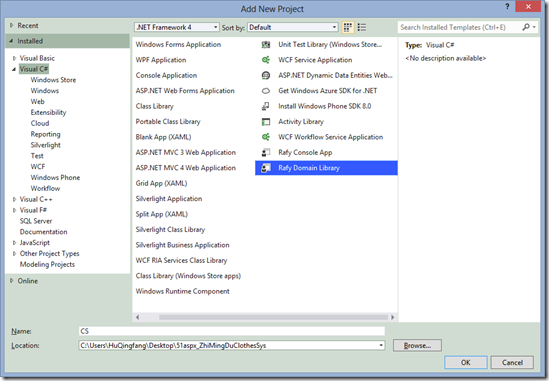The height and width of the screenshot is (381, 549).
Task: Select the Silverlight category
Action: click(x=46, y=145)
